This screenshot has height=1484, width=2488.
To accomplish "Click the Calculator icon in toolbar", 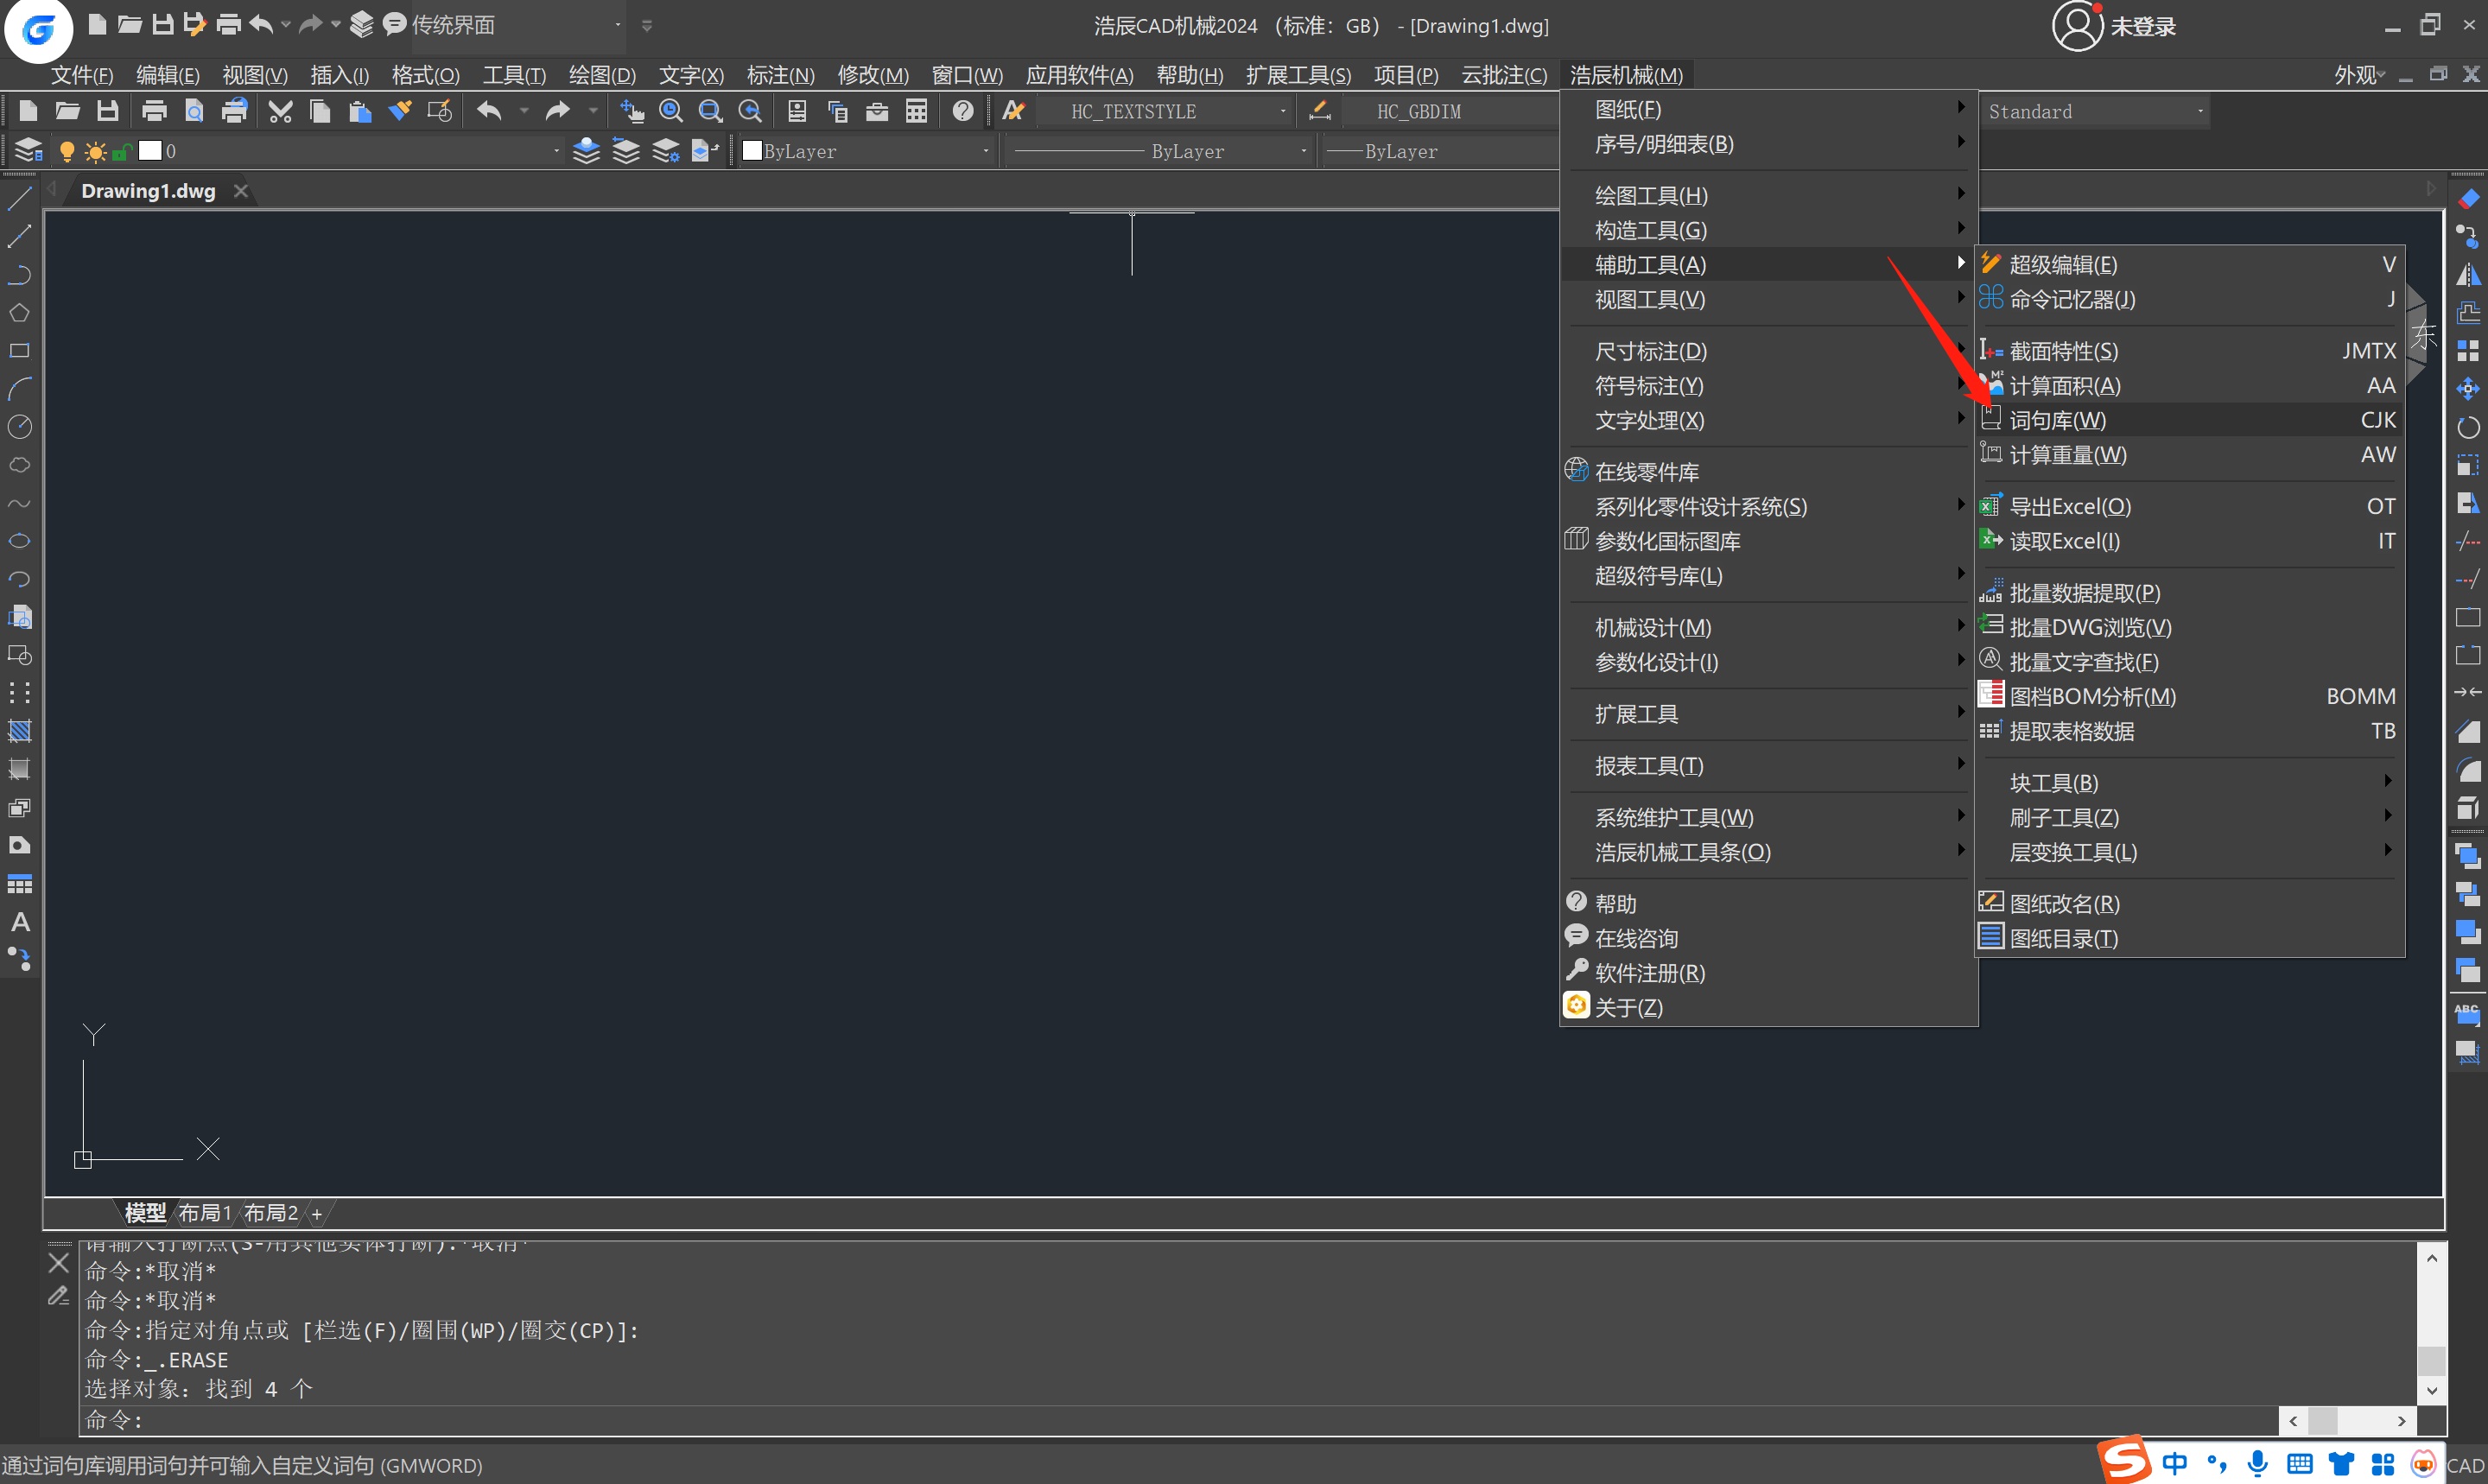I will coord(917,111).
